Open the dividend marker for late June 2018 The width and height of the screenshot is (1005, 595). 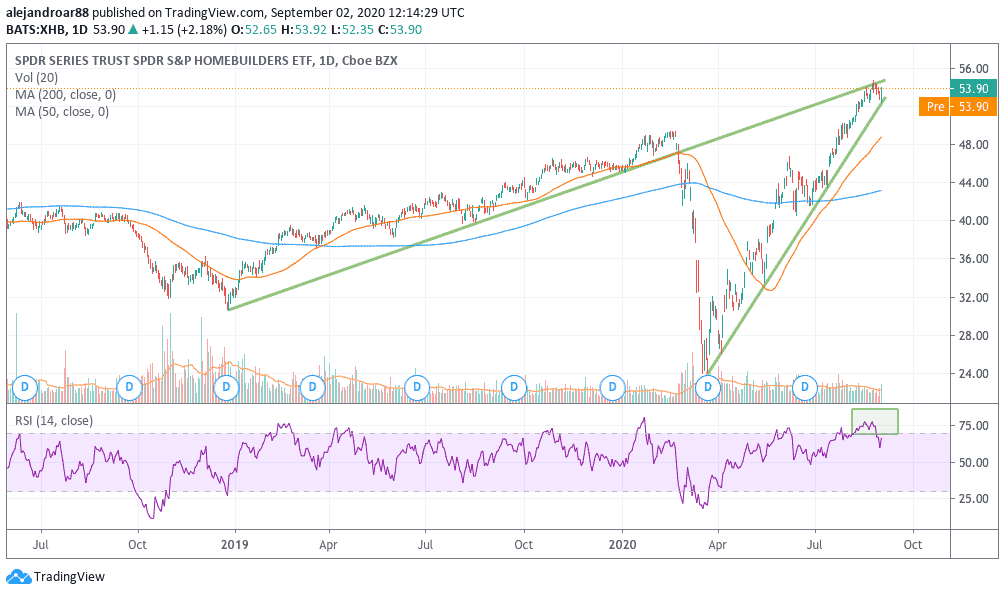point(26,387)
